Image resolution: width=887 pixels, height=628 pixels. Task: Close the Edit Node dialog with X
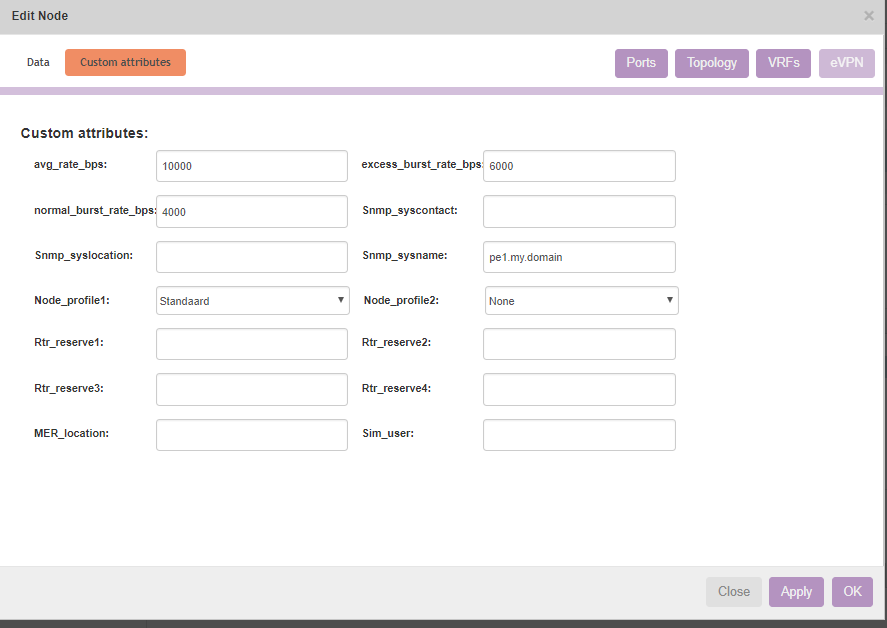tap(868, 16)
